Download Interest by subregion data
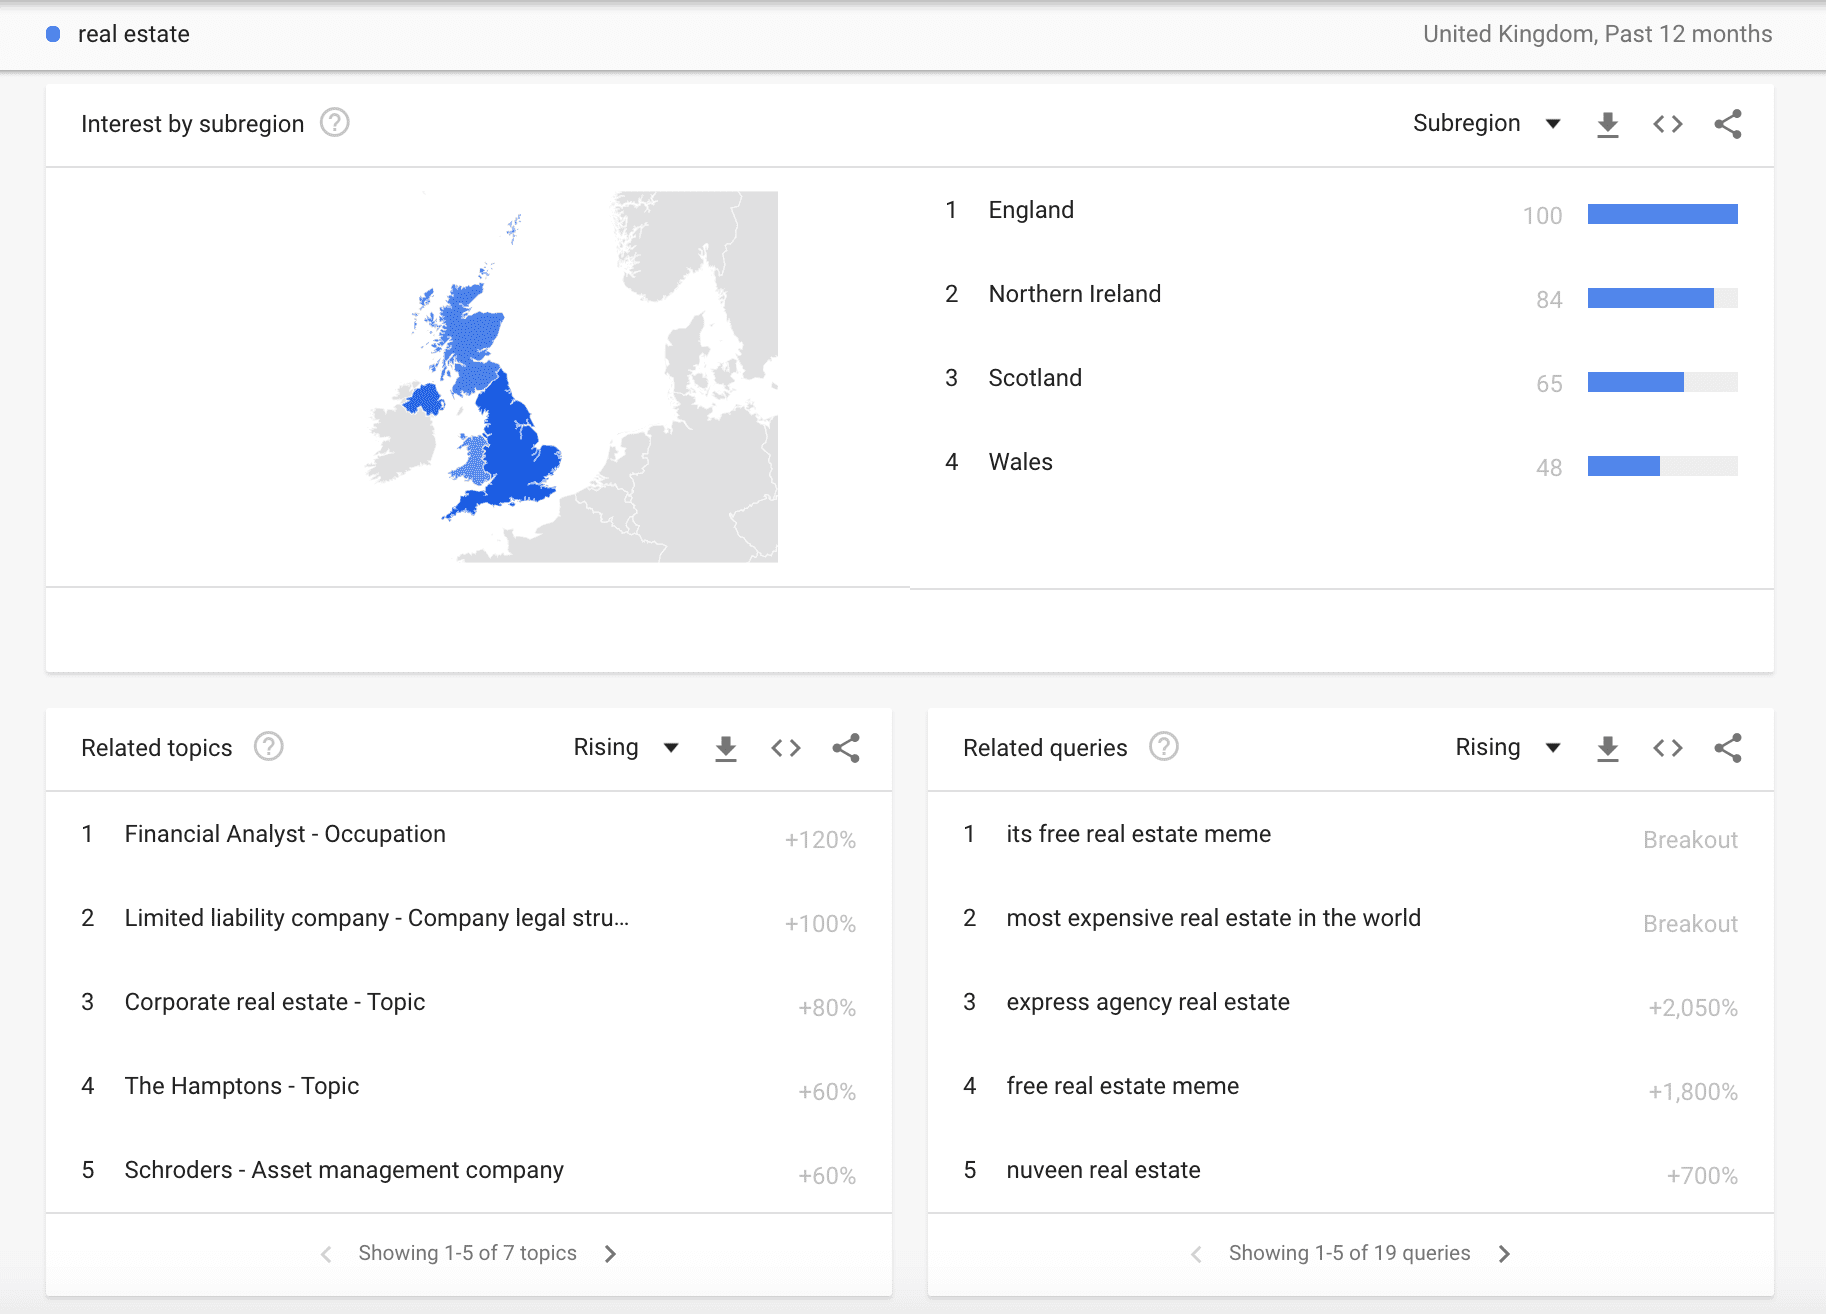The width and height of the screenshot is (1826, 1314). click(1607, 124)
